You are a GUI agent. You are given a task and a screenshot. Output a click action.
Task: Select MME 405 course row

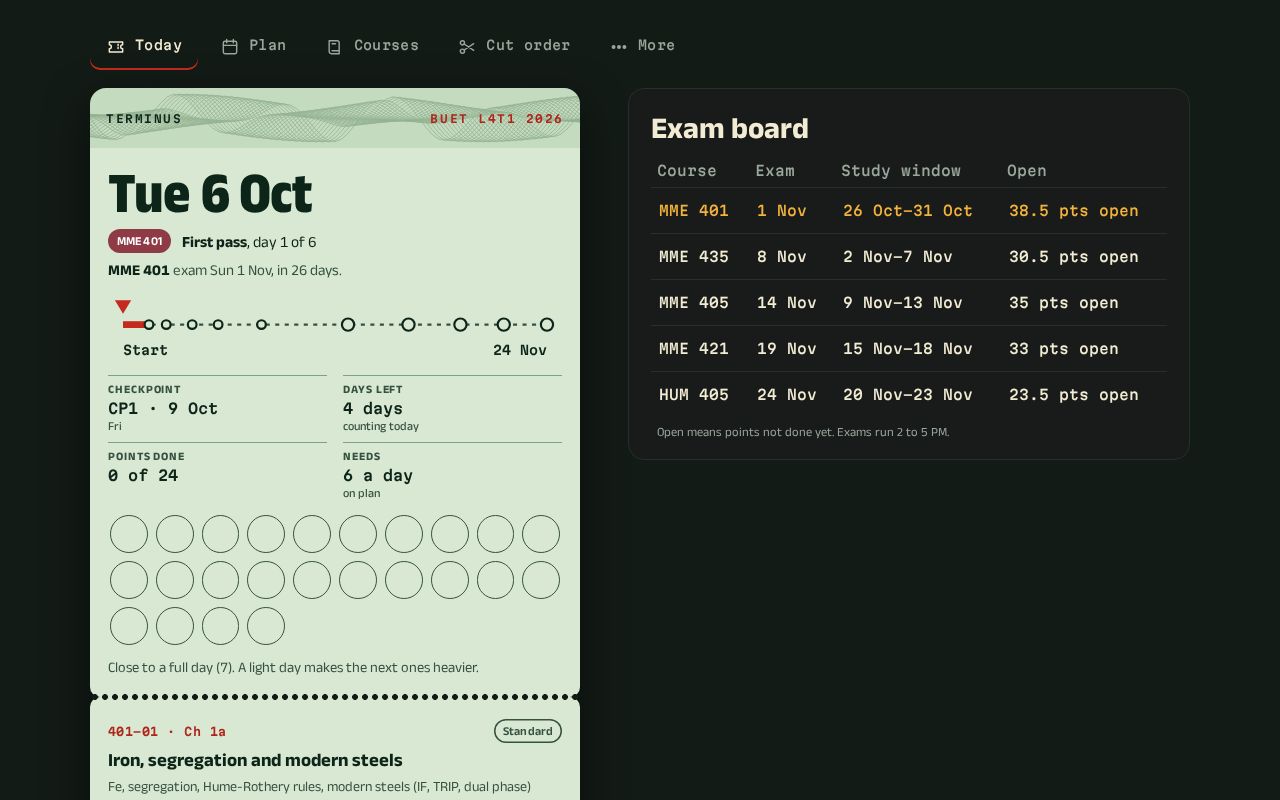click(x=908, y=303)
